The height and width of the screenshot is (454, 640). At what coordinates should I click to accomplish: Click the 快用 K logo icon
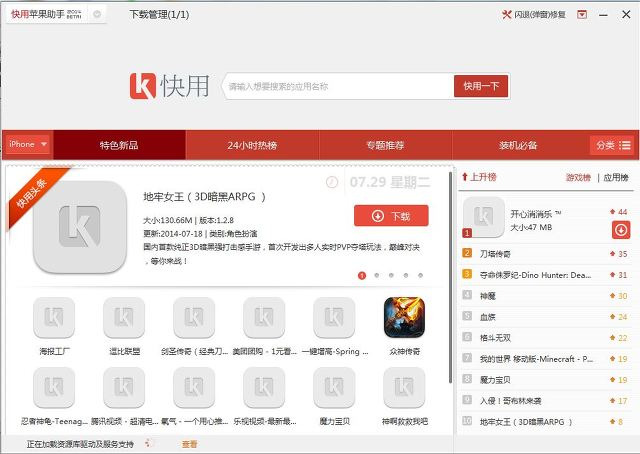tap(143, 86)
